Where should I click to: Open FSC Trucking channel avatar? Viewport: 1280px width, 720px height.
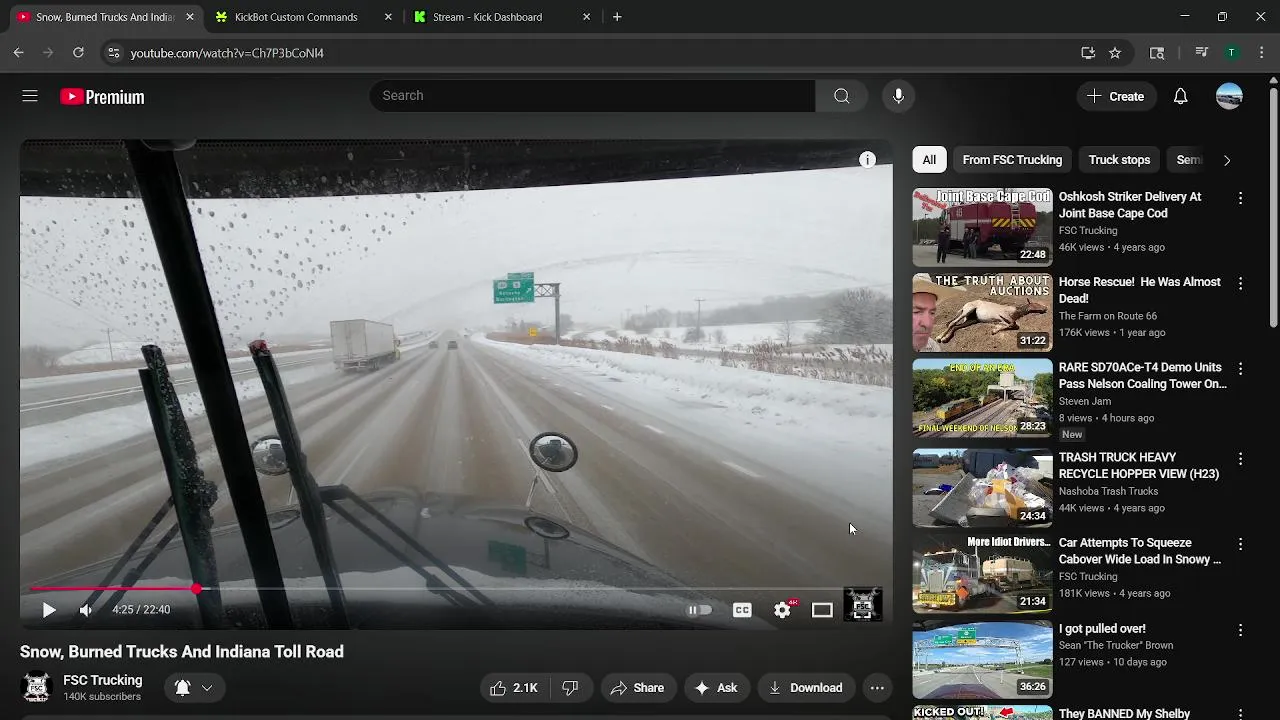click(x=36, y=687)
